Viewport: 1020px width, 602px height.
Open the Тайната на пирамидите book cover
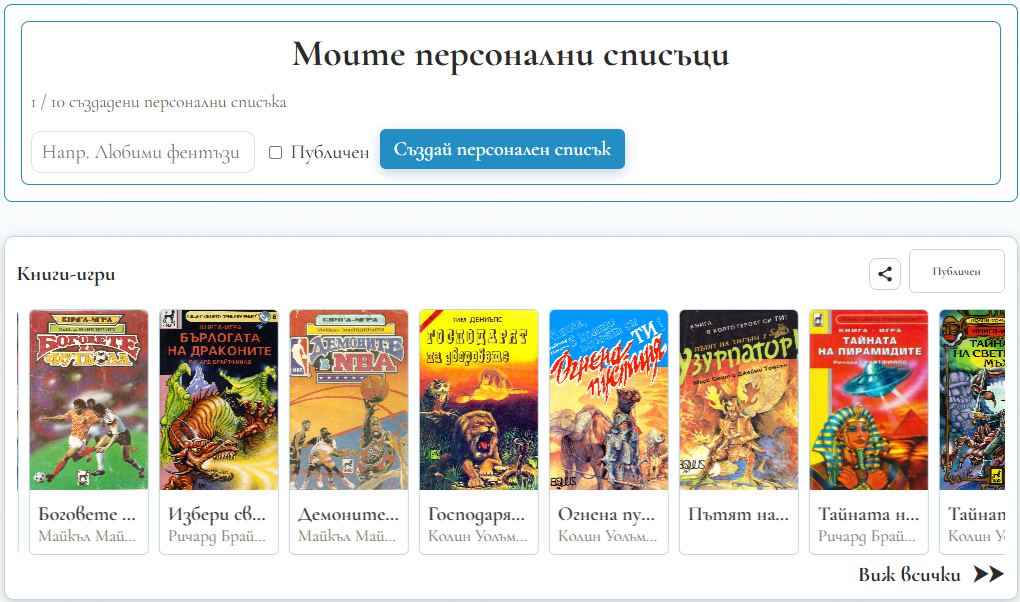tap(869, 400)
